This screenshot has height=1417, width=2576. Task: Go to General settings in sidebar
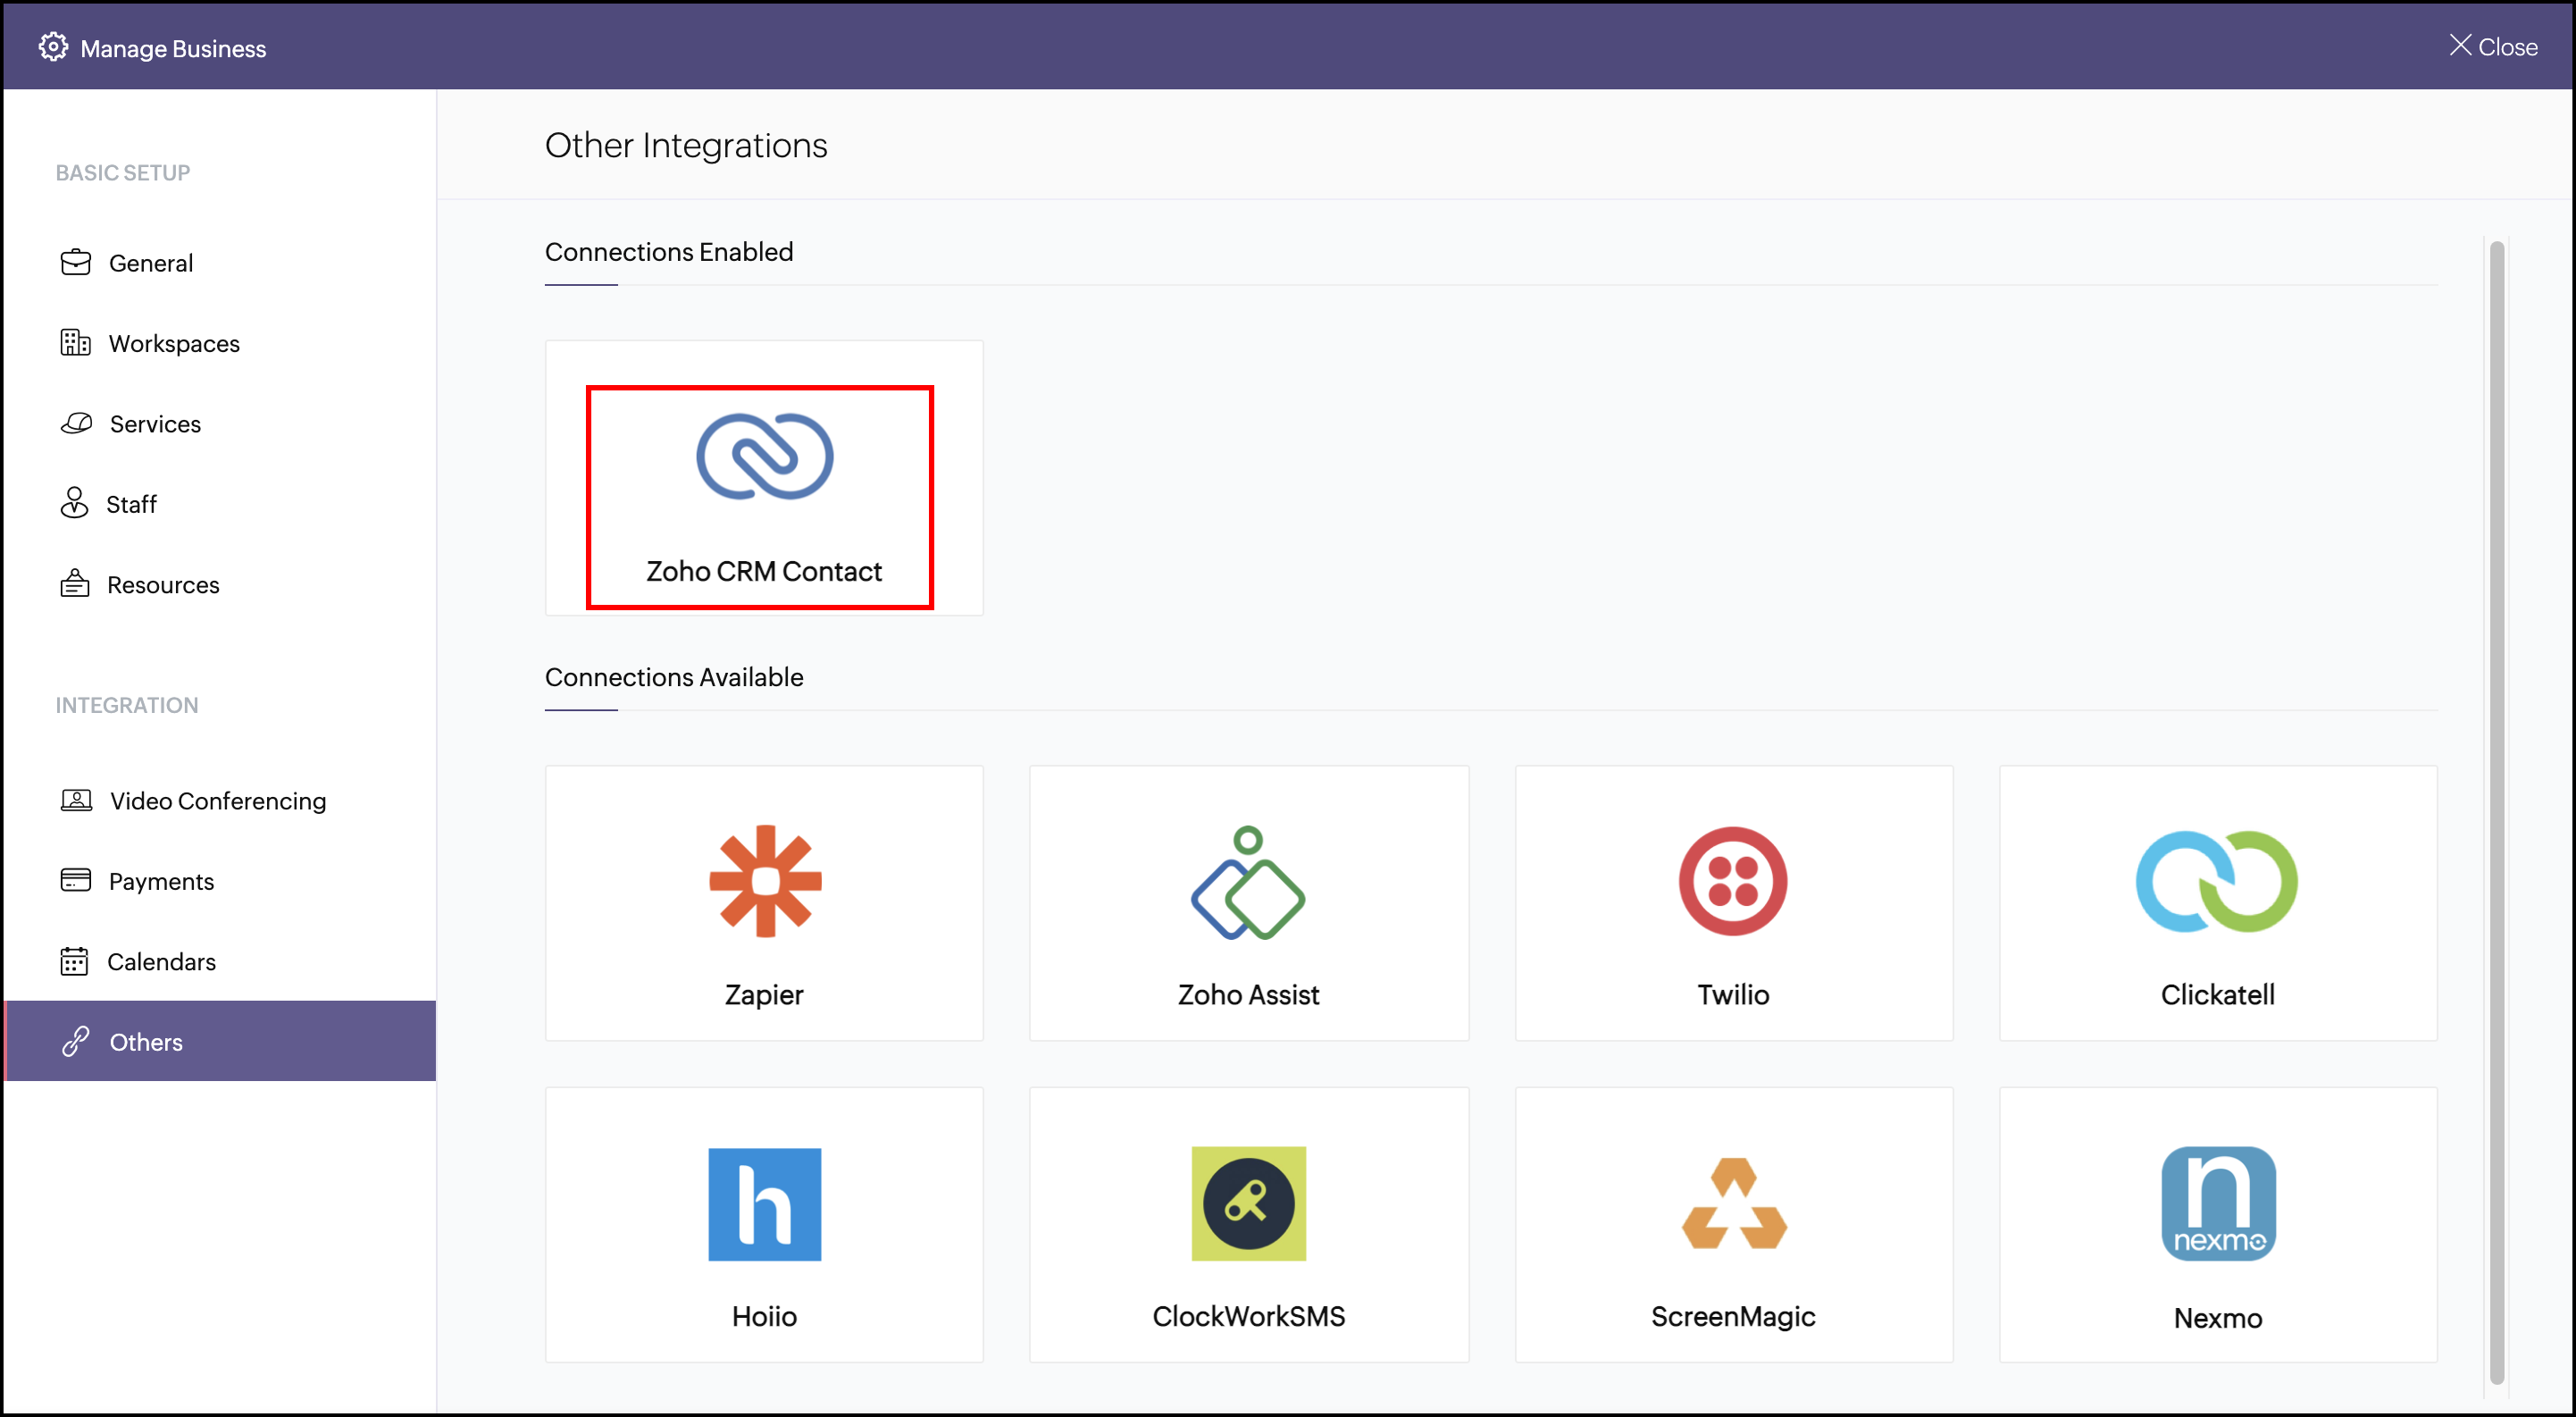(150, 263)
